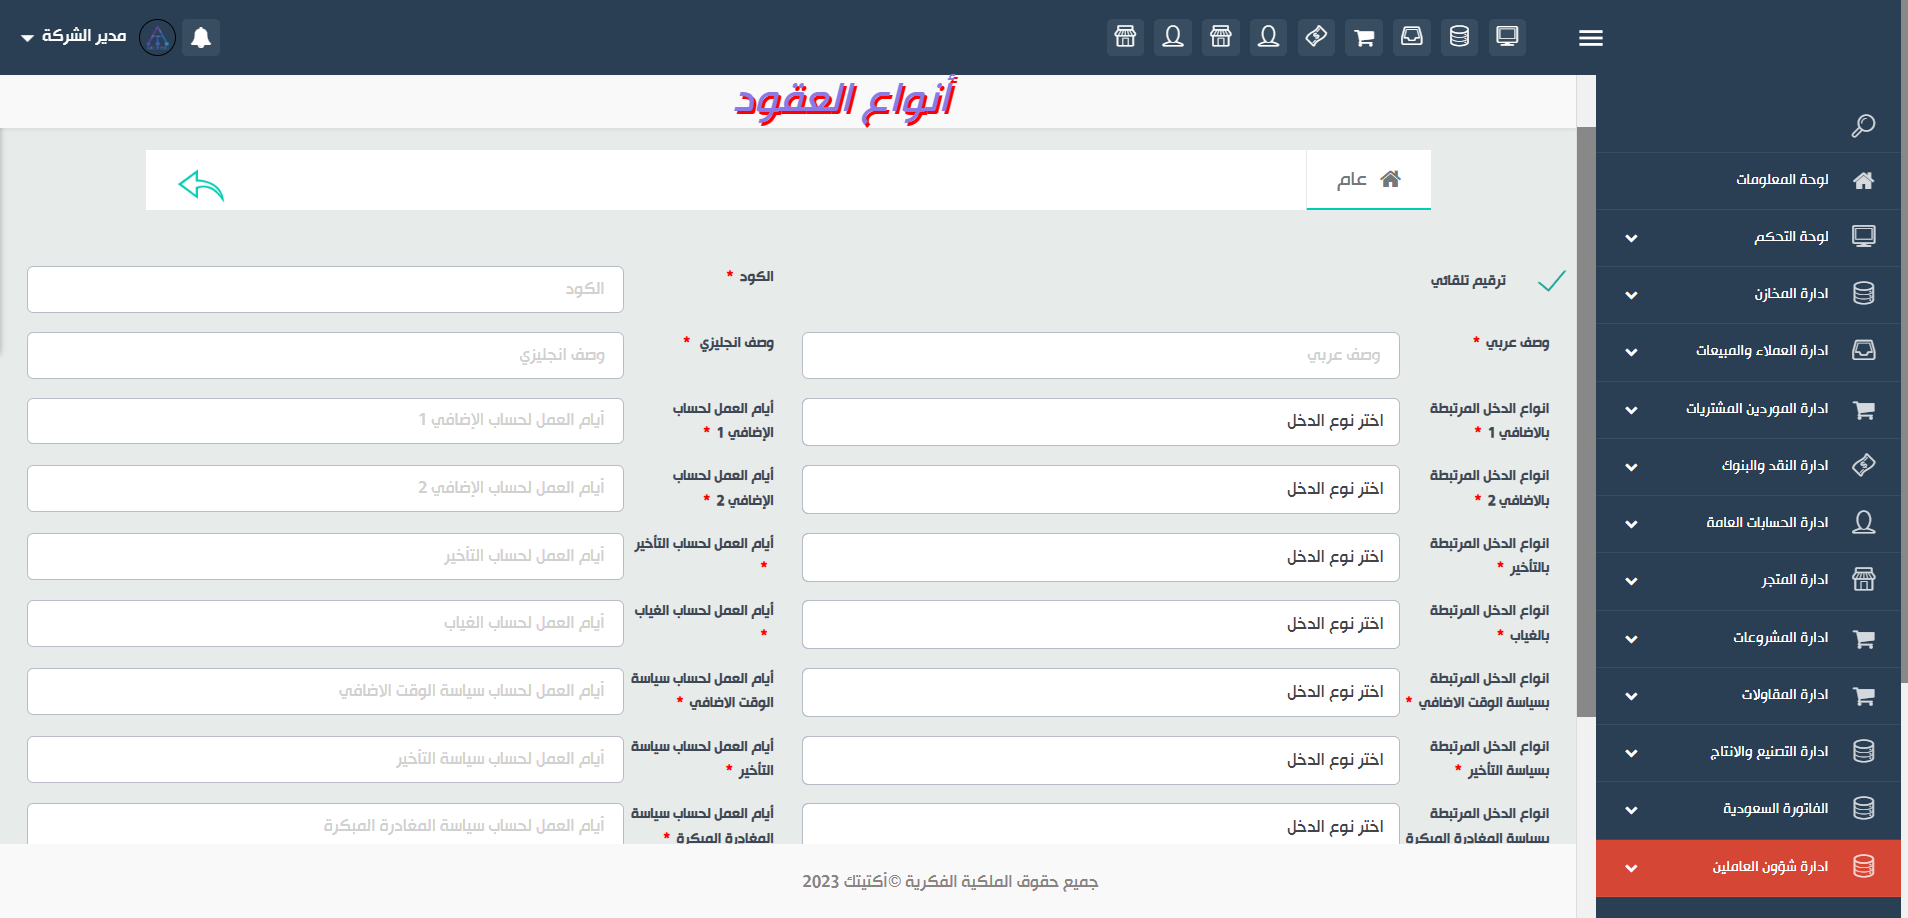Click database icon beside الفاتورة السعودية
Image resolution: width=1908 pixels, height=918 pixels.
point(1863,809)
